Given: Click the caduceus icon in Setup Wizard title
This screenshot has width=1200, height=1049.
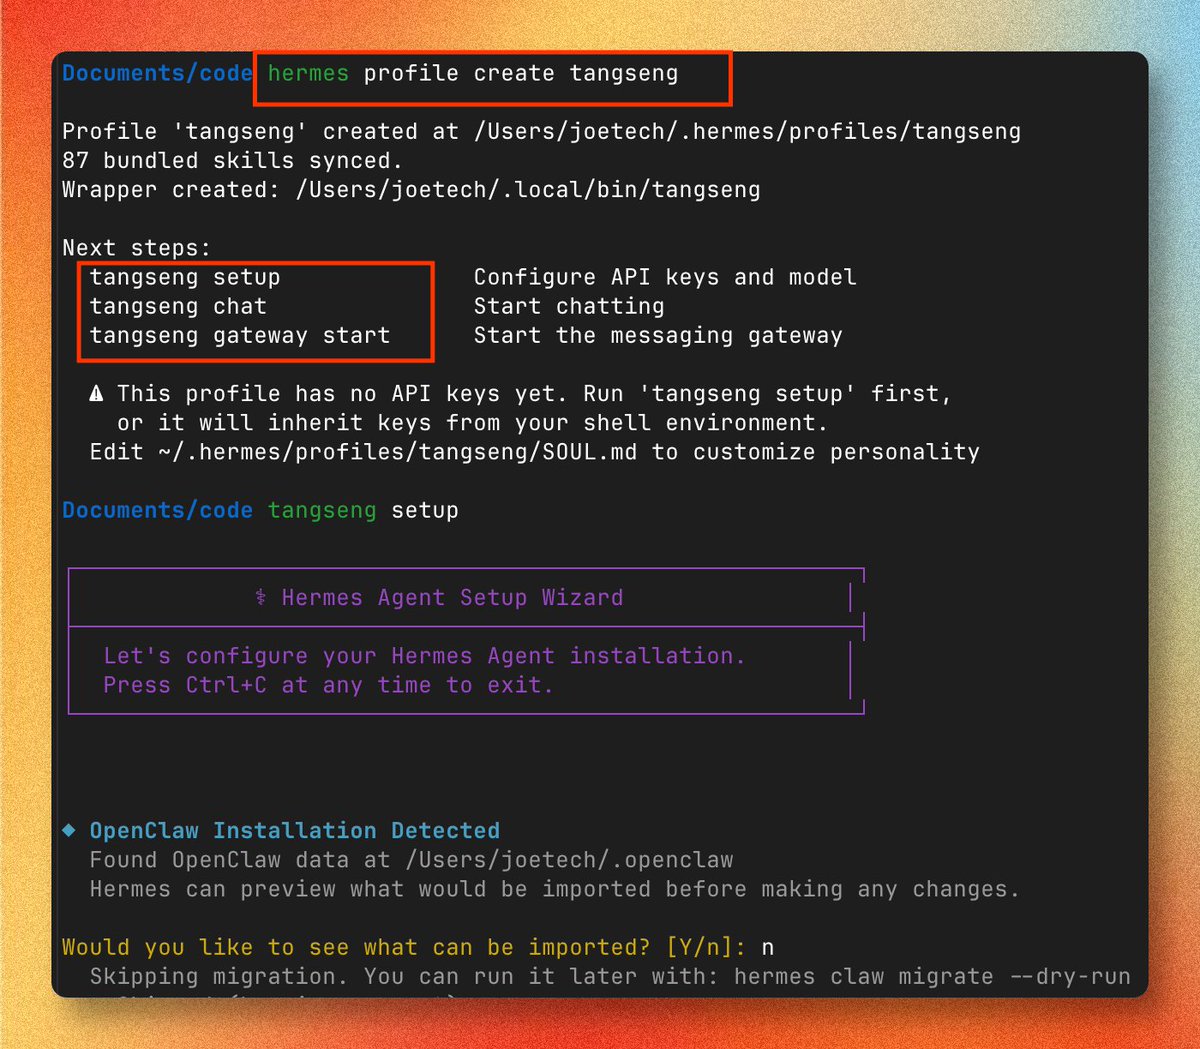Looking at the screenshot, I should pyautogui.click(x=261, y=598).
